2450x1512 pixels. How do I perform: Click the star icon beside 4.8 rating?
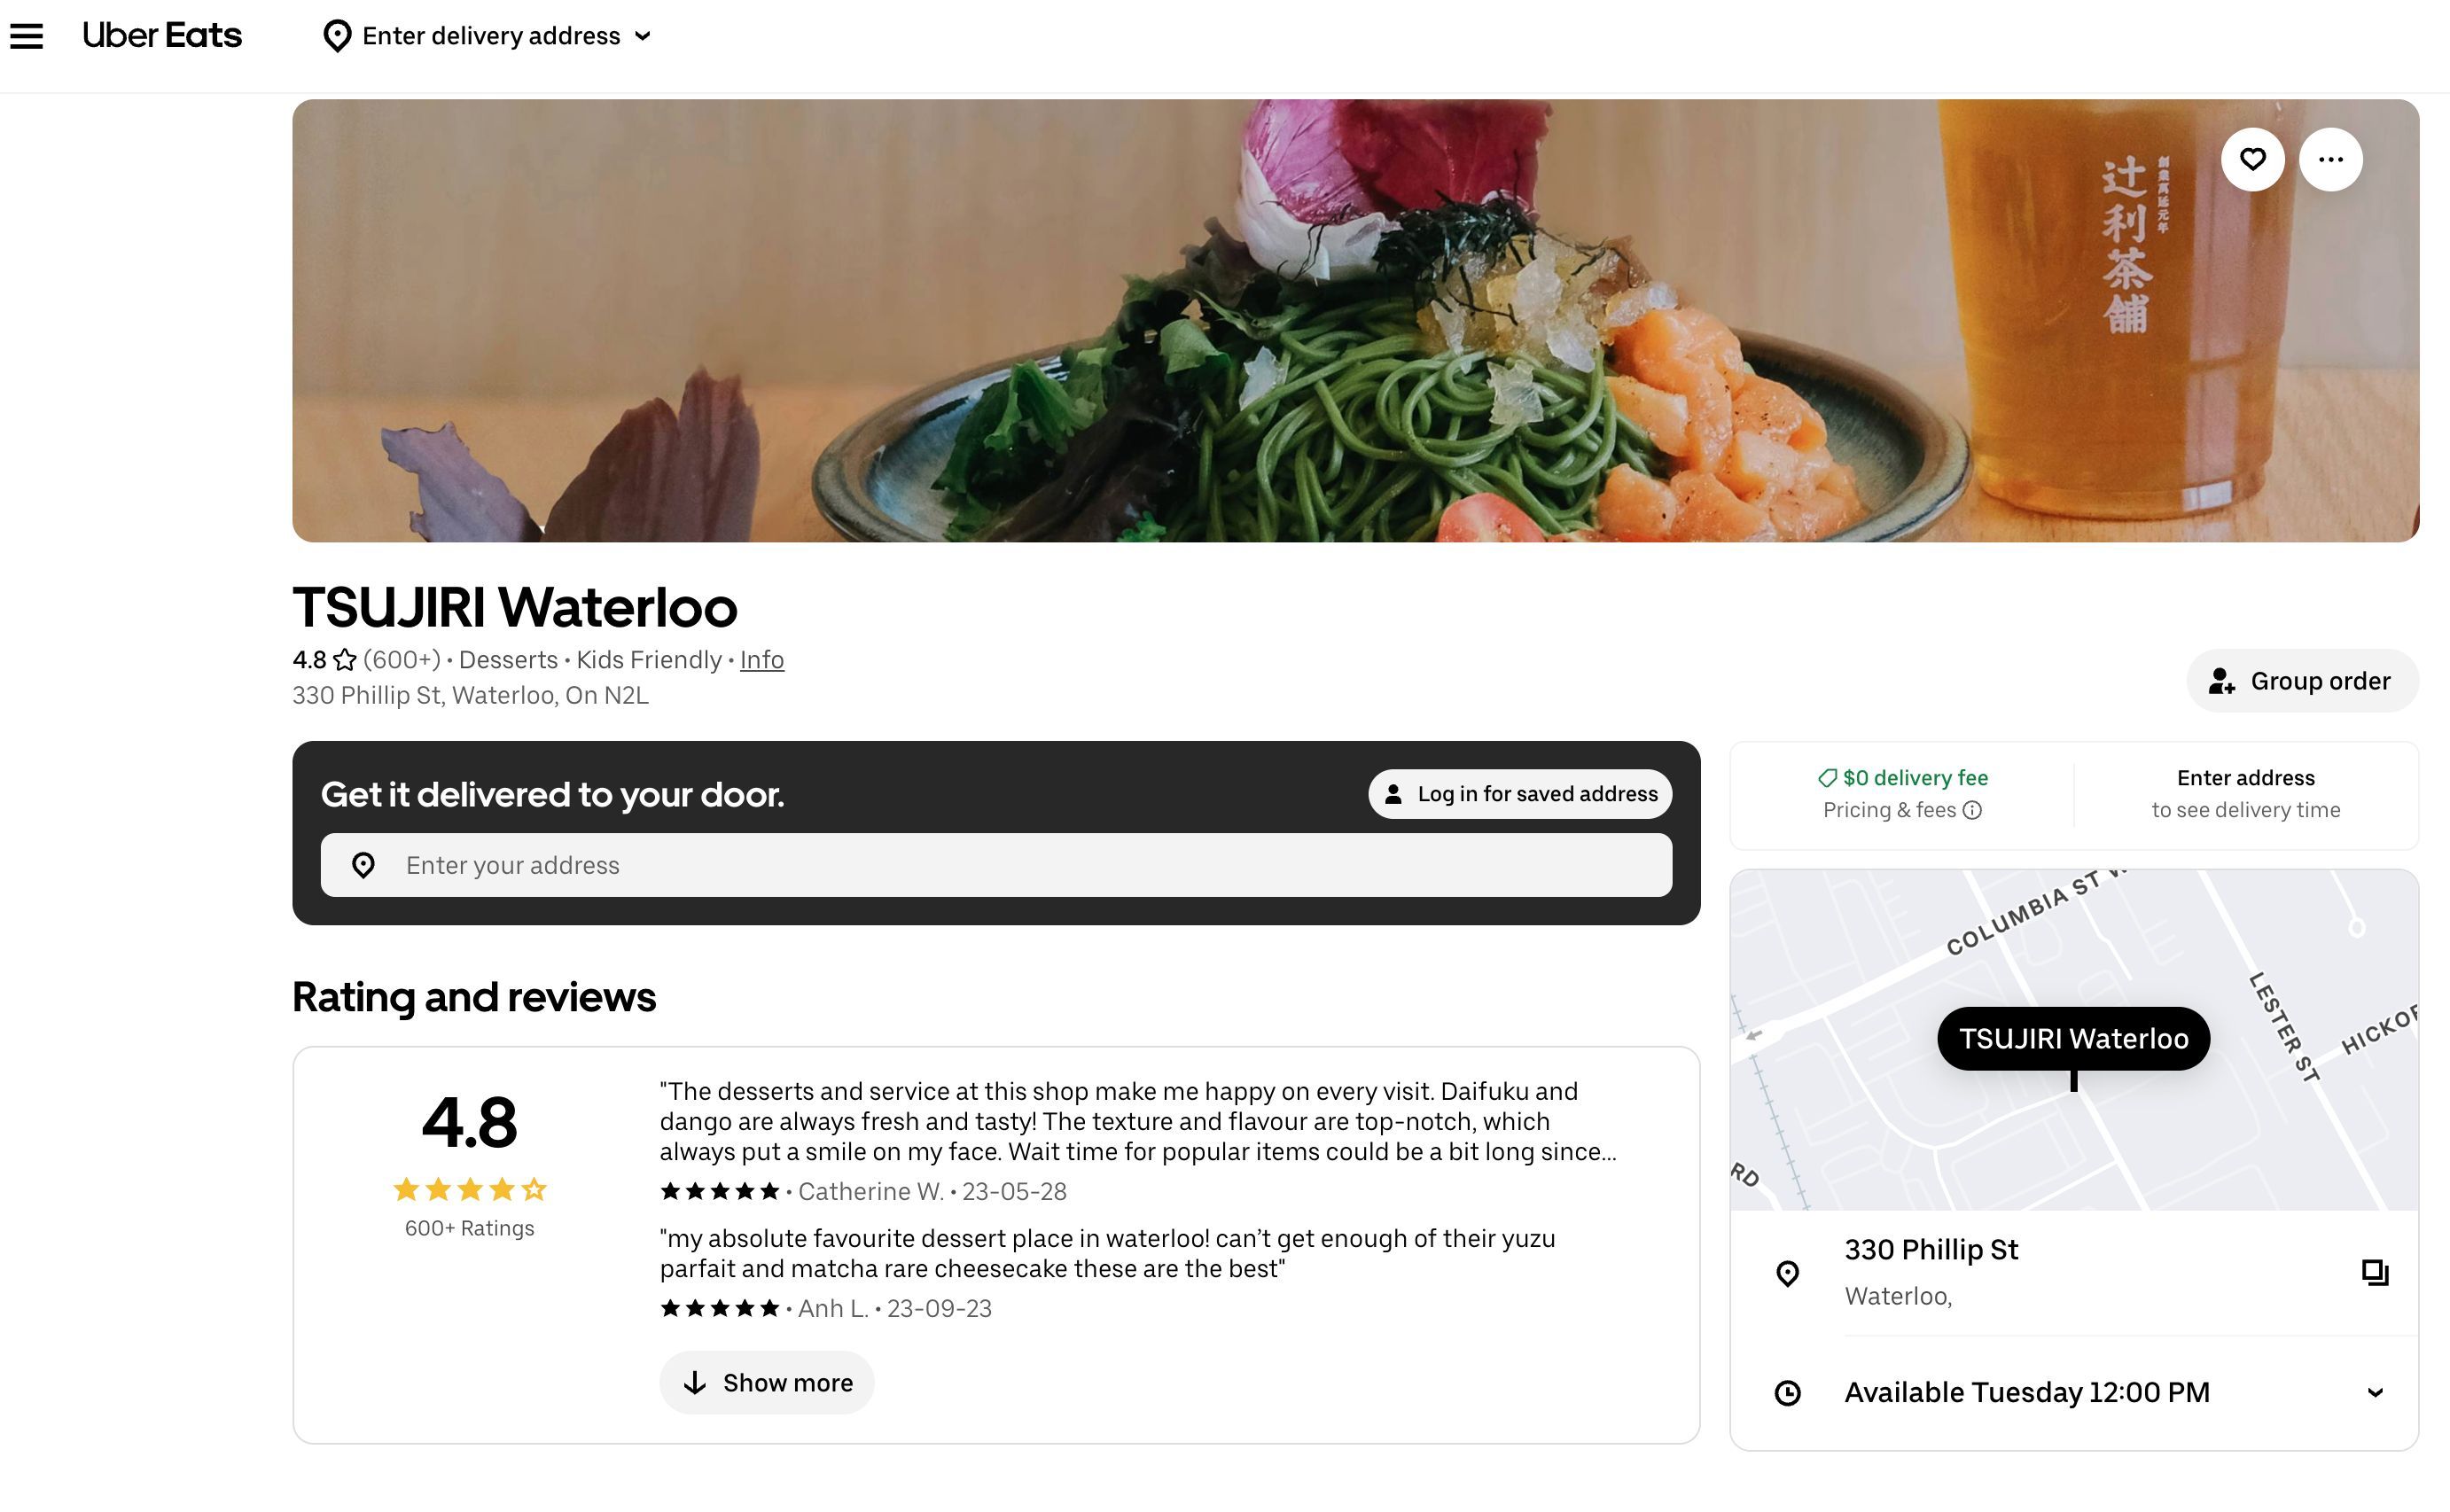pos(345,660)
